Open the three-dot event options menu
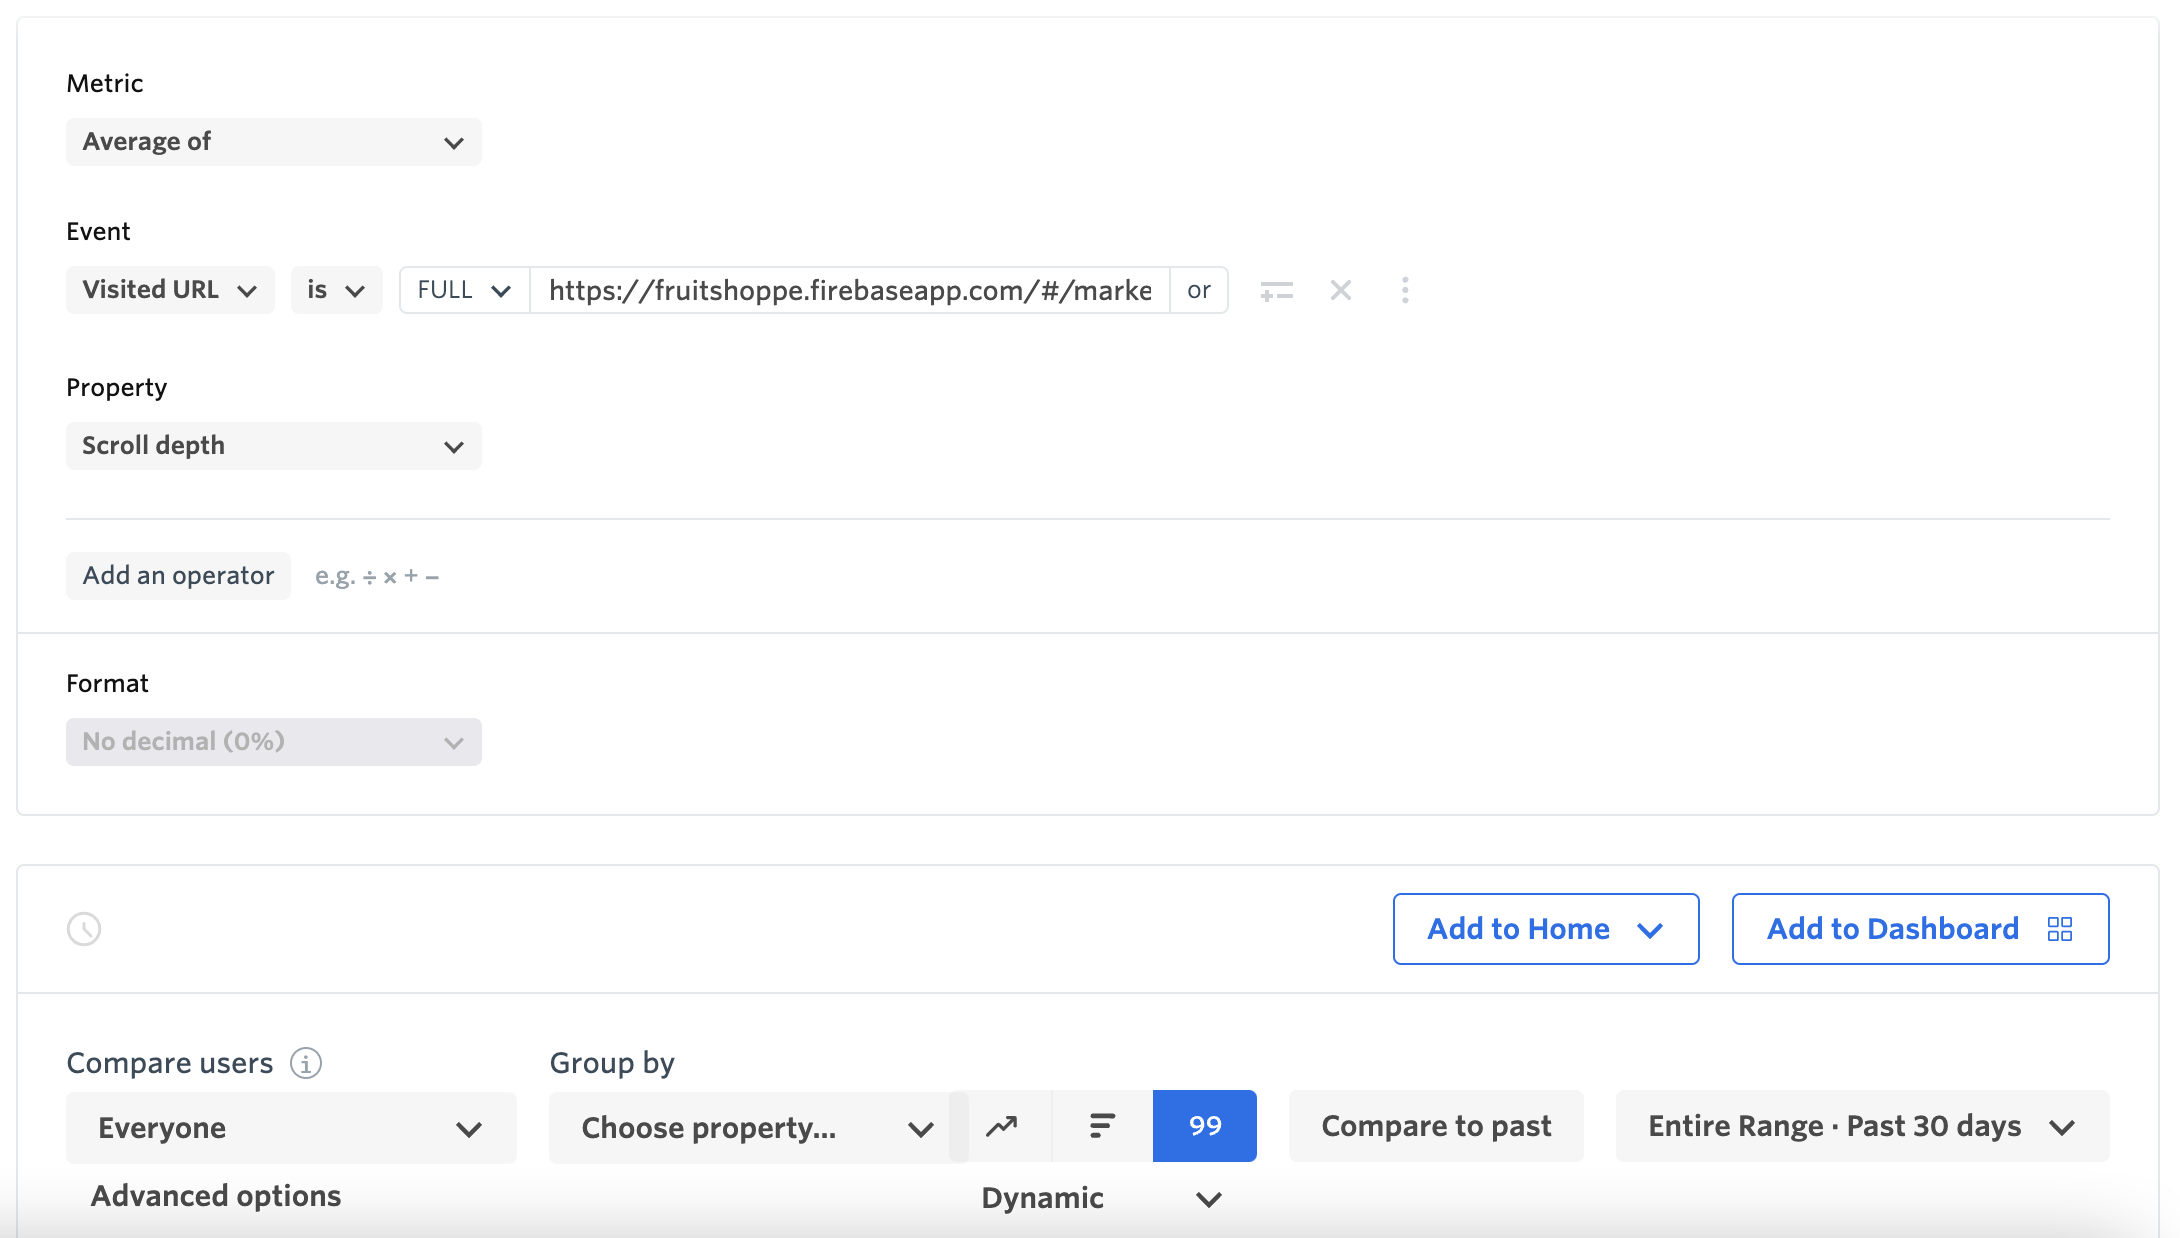The width and height of the screenshot is (2180, 1238). tap(1405, 291)
